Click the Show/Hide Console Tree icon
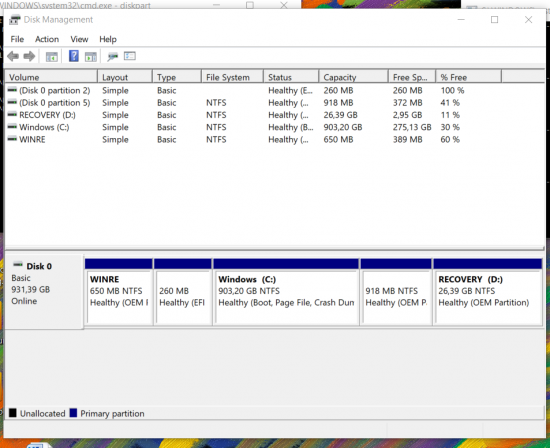550x448 pixels. pos(52,56)
